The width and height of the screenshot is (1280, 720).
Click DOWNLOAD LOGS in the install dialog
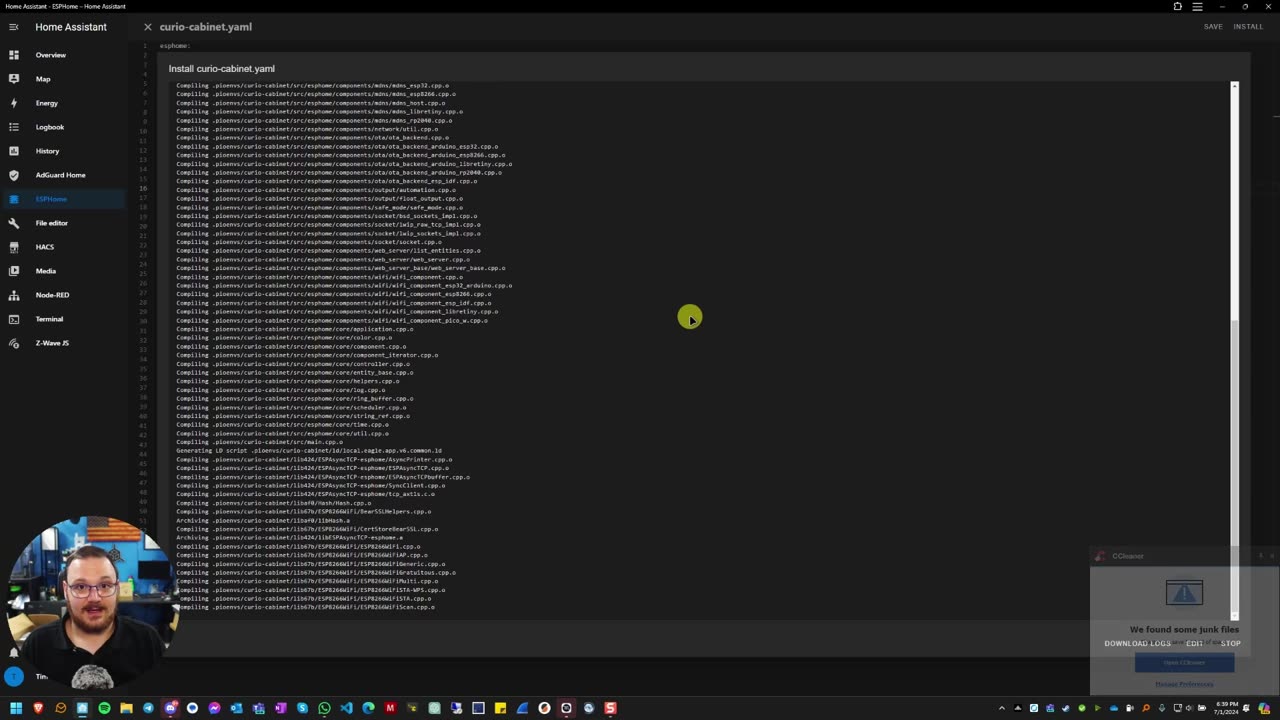1137,643
